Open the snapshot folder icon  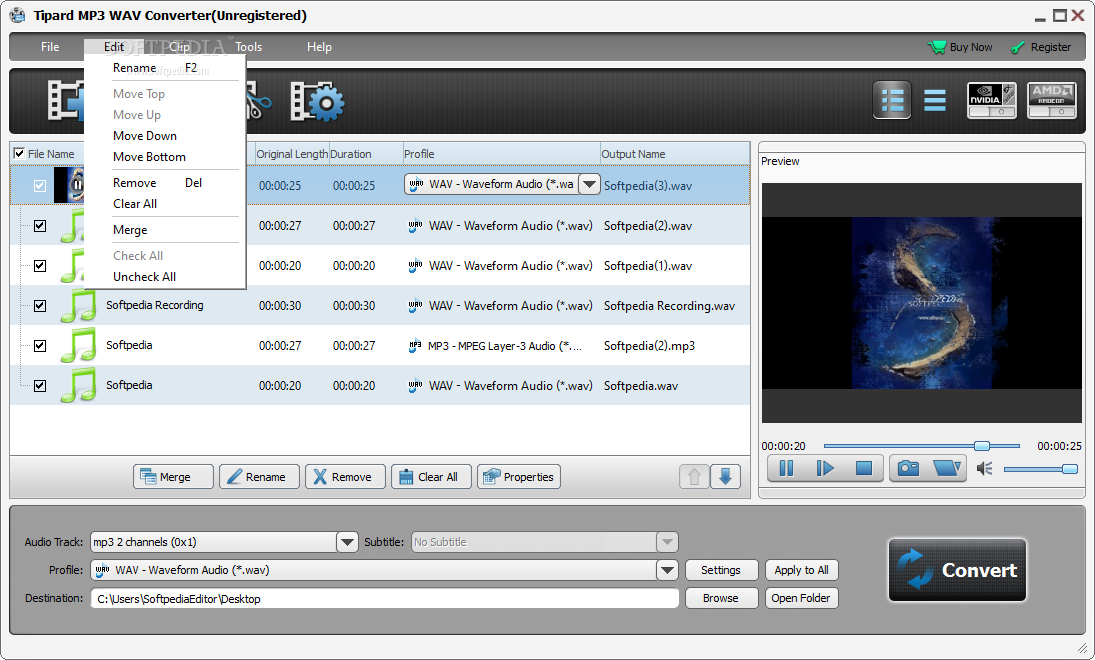click(x=947, y=468)
